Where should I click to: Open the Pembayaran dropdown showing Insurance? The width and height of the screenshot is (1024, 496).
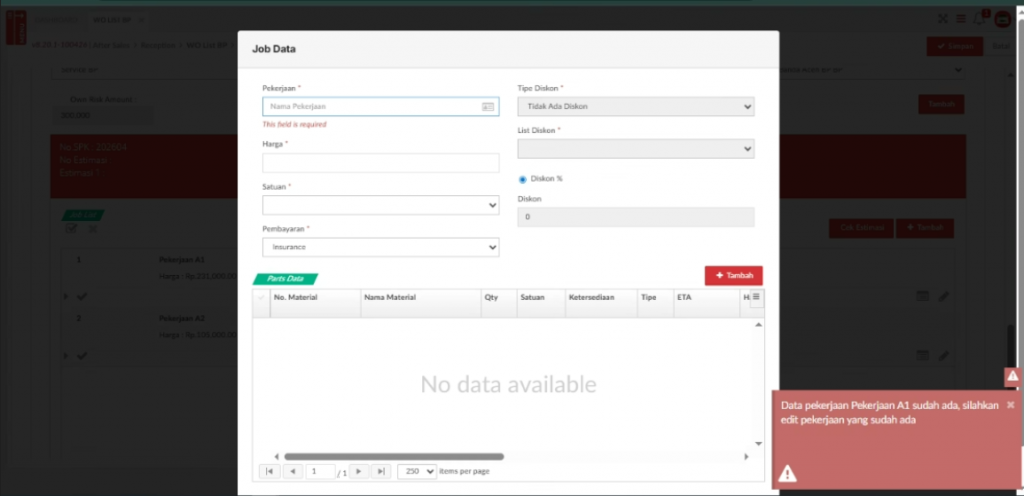pyautogui.click(x=380, y=247)
